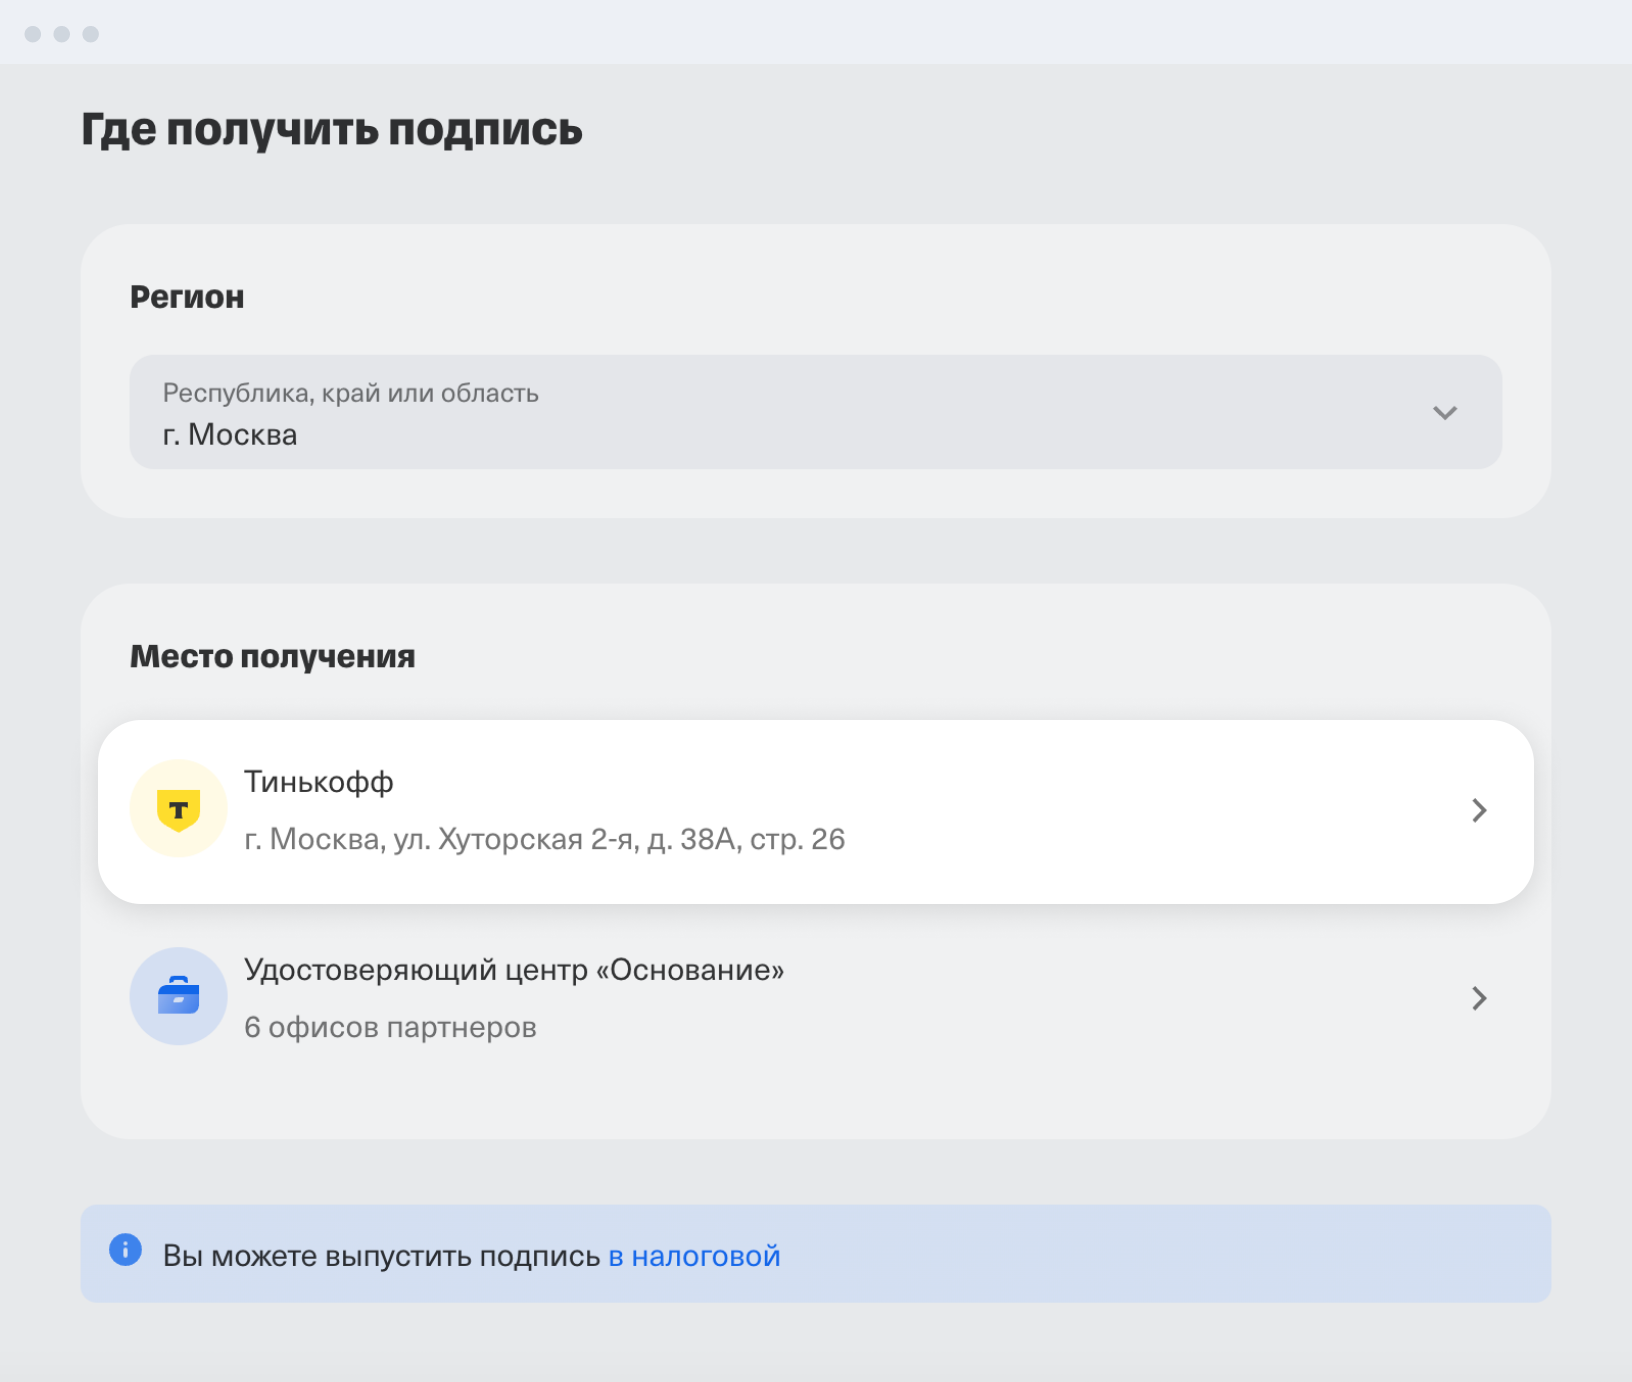The image size is (1632, 1382).
Task: Click the first window control dot
Action: tap(33, 34)
